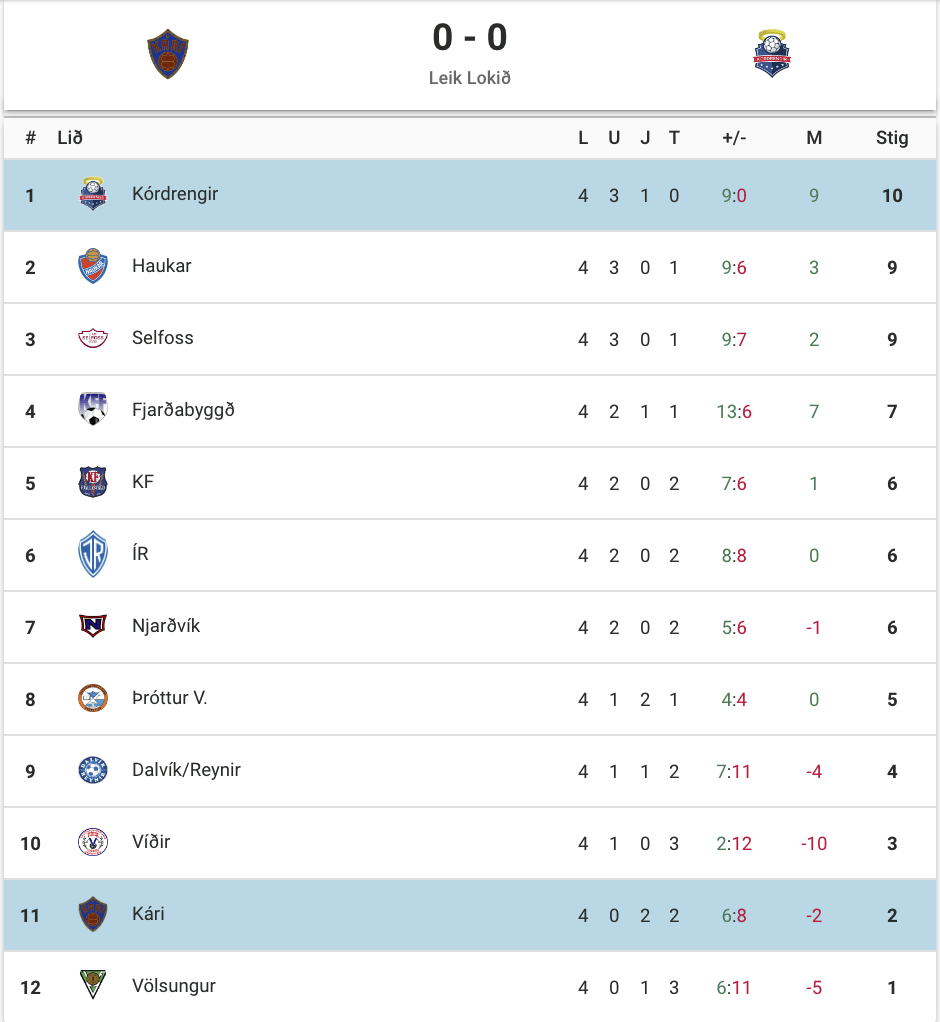Sort by the Stig column header
This screenshot has height=1022, width=940.
(892, 138)
